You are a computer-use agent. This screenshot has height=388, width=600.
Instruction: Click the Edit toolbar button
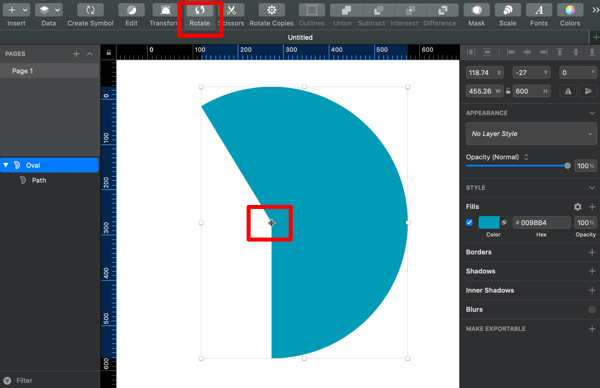(131, 10)
